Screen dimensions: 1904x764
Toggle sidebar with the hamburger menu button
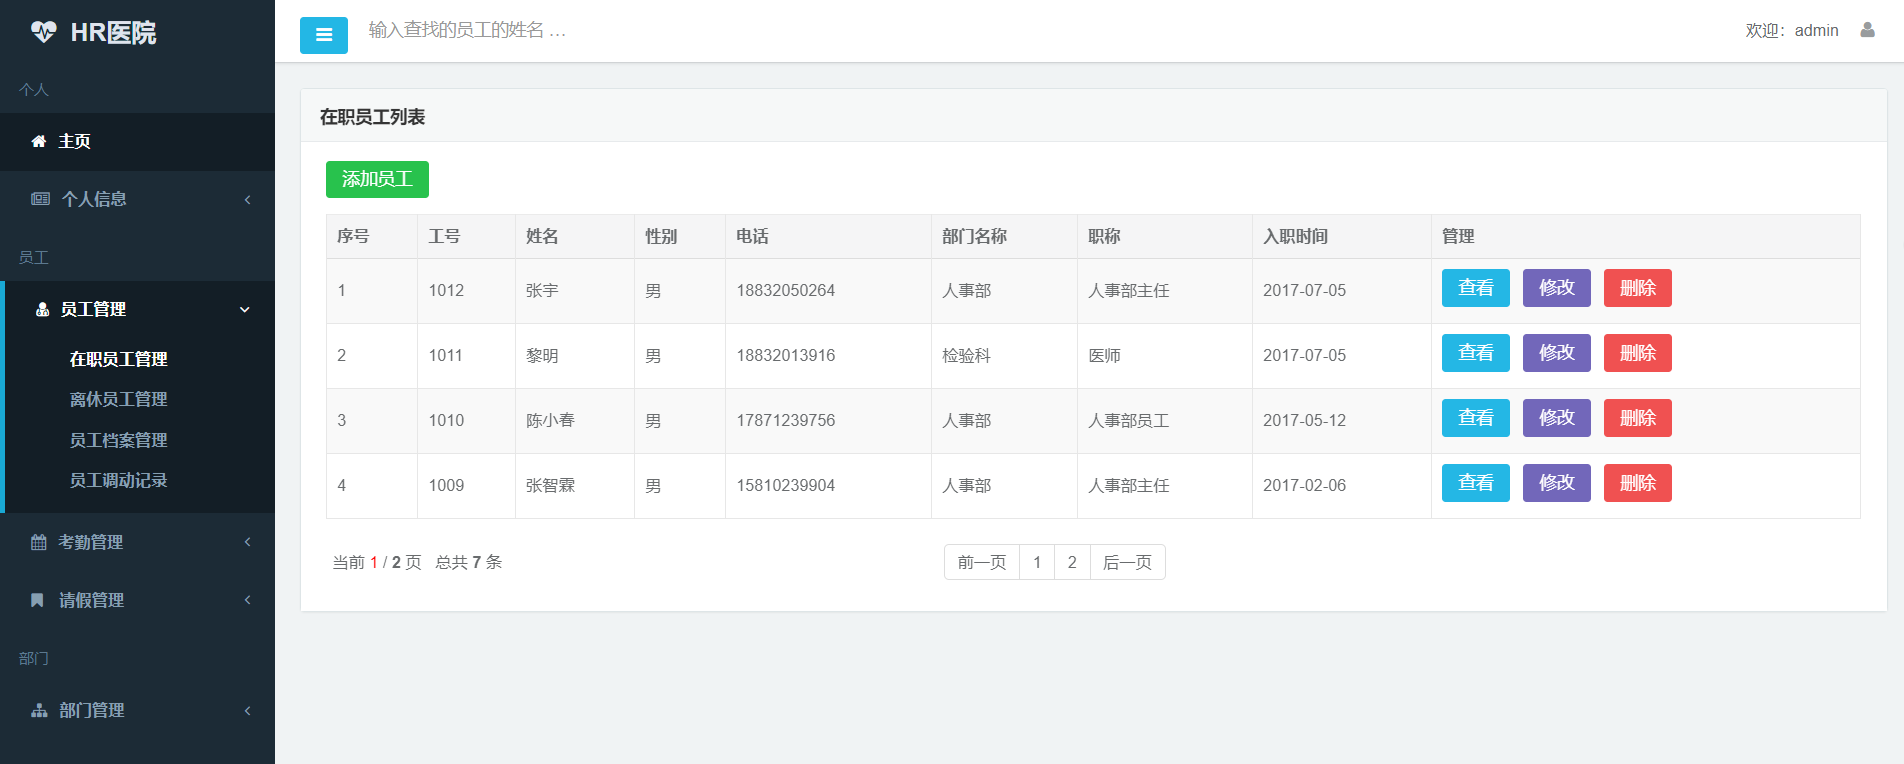(324, 35)
